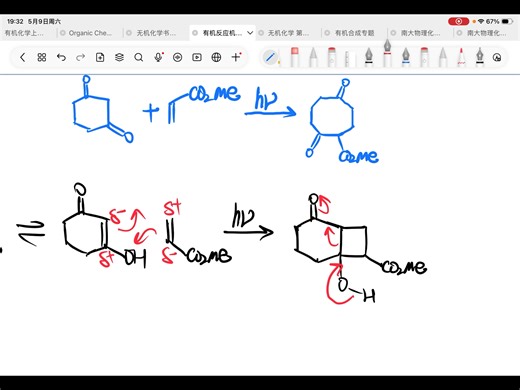Switch to the 有机化学上 tab
Viewport: 520px width, 390px height.
coord(24,33)
